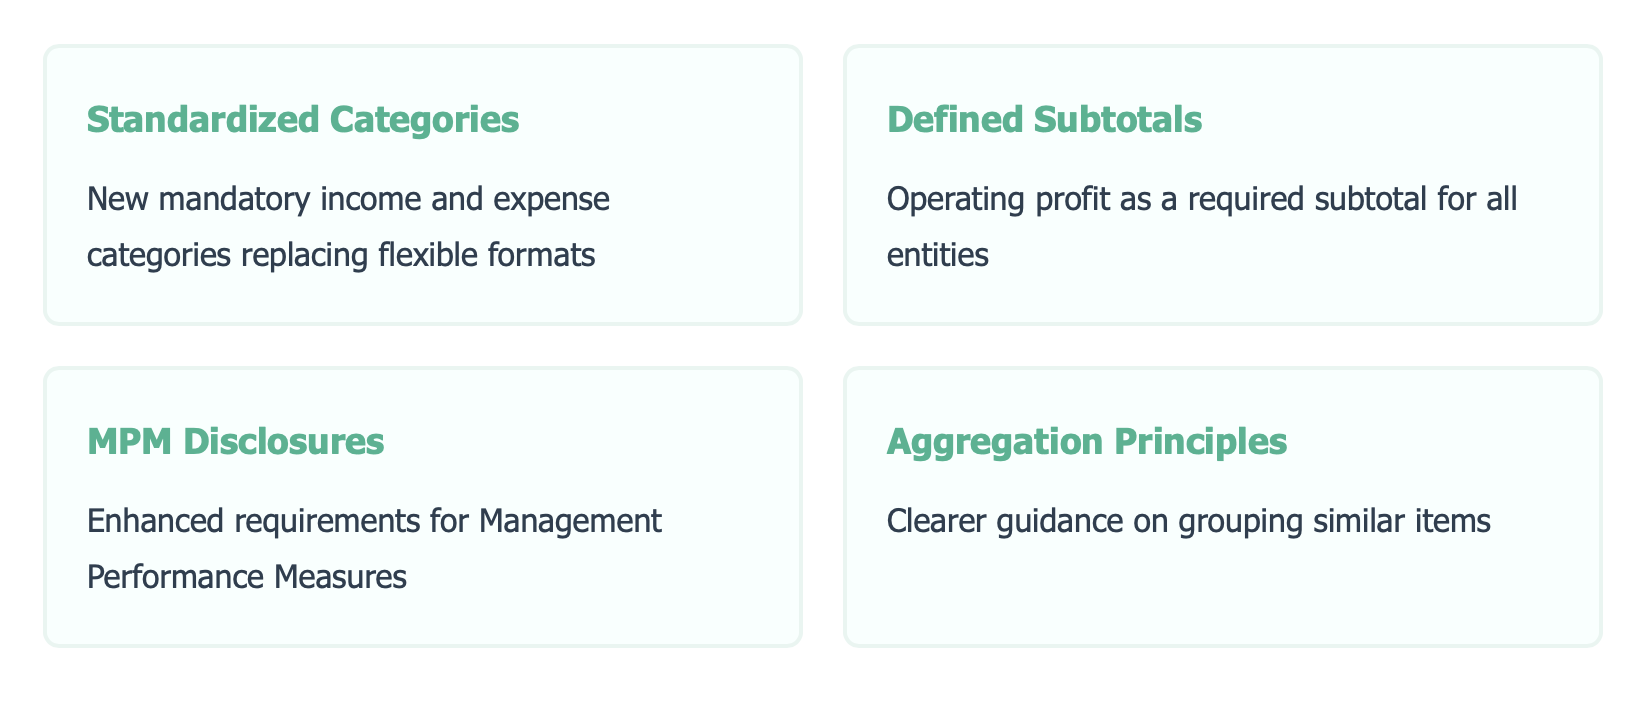Click empty space at bottom of Aggregation Principles card
Viewport: 1648px width, 710px height.
click(1222, 600)
